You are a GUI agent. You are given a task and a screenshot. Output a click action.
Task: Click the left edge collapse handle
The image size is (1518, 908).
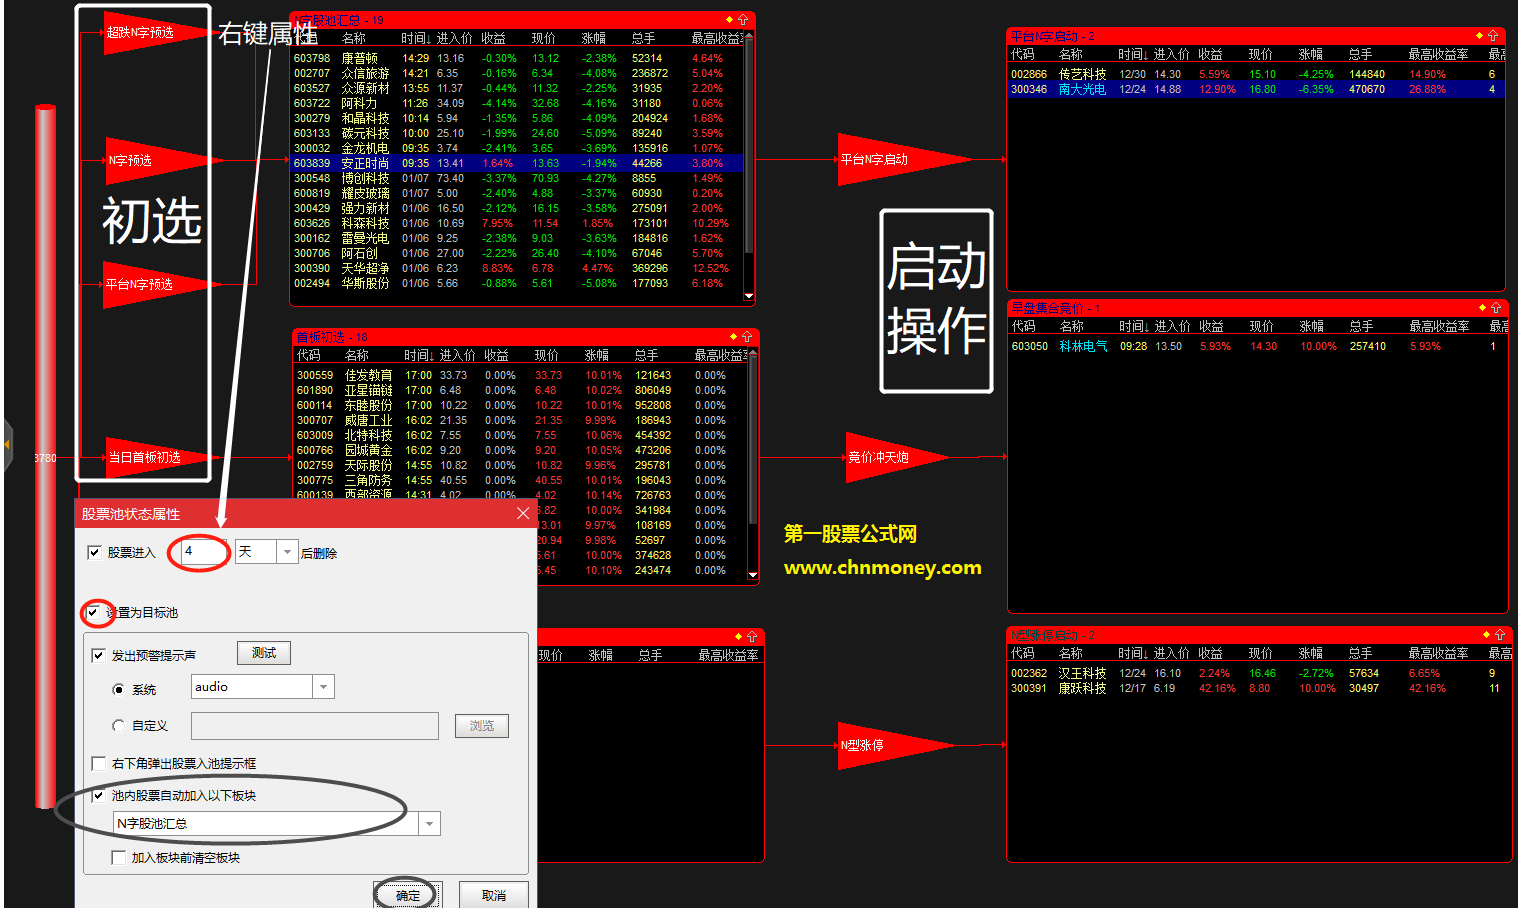coord(8,445)
